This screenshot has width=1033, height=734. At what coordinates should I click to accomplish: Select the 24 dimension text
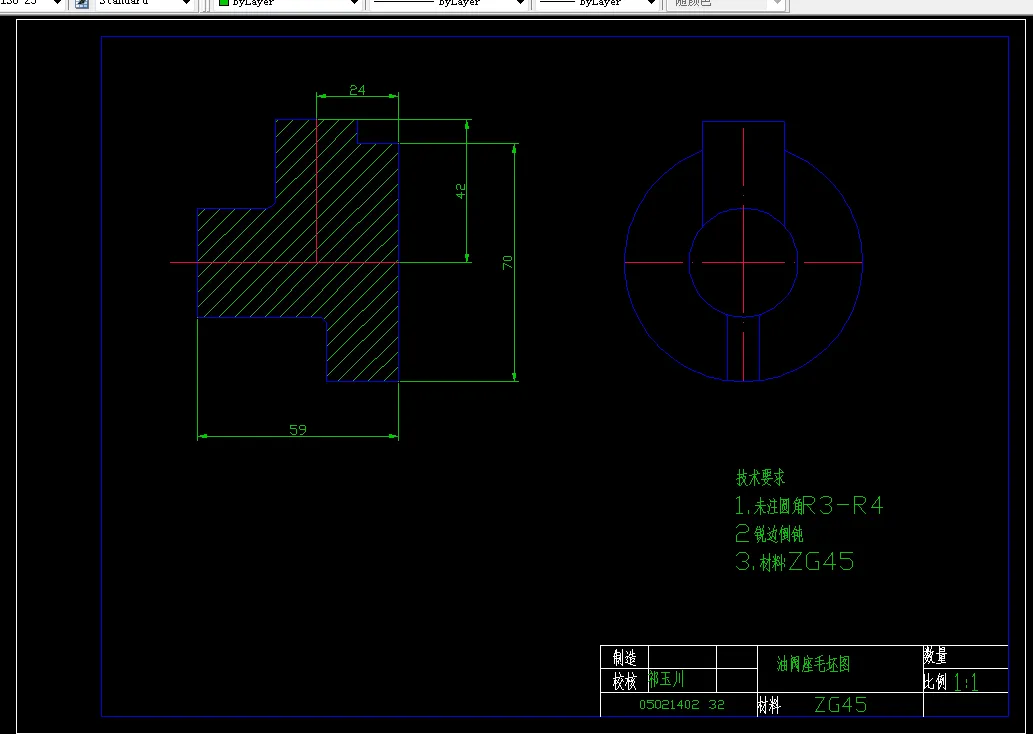(x=357, y=90)
